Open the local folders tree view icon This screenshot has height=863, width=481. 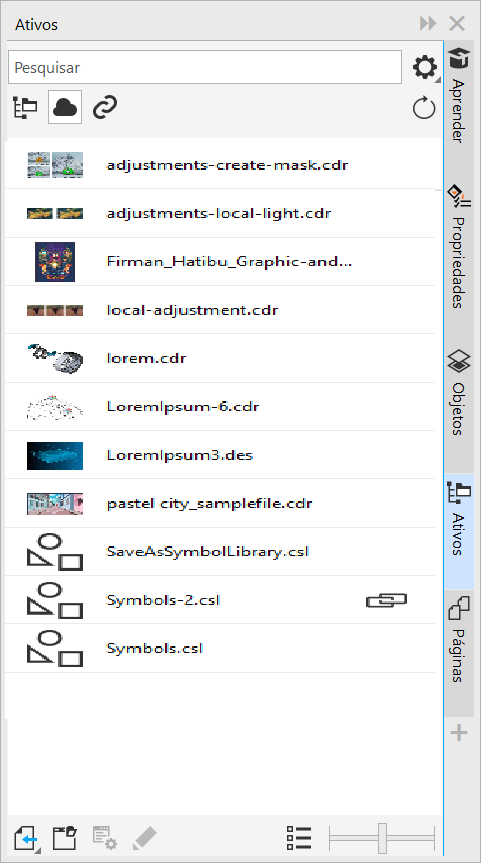(25, 107)
